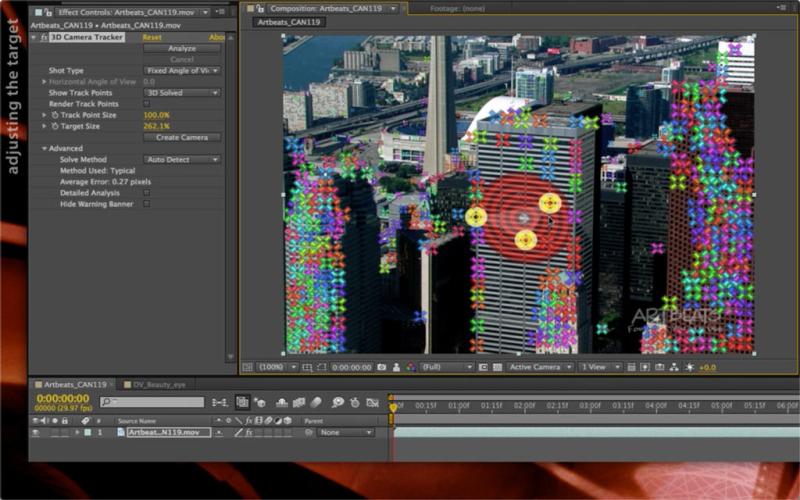The image size is (800, 500).
Task: Click the Create Camera button
Action: 182,137
